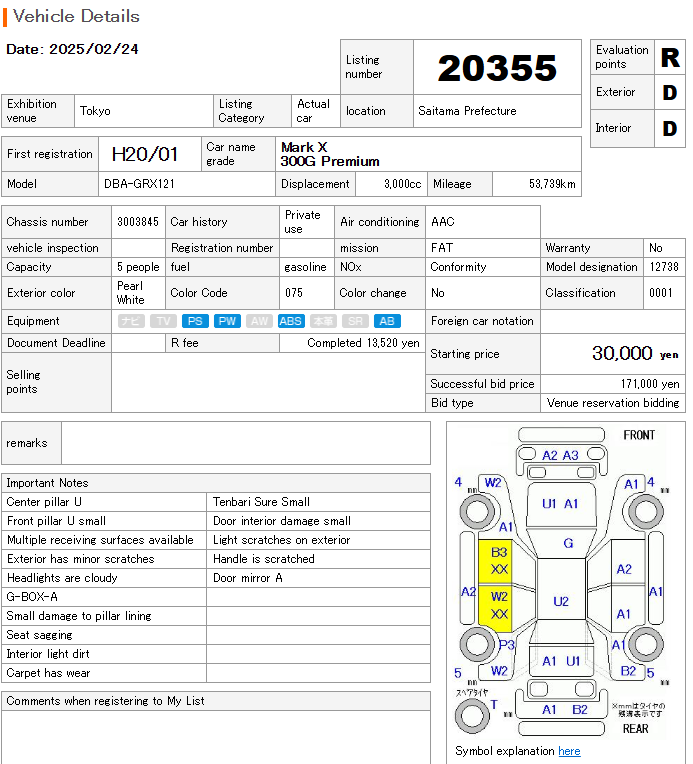Click the Vehicle Details heading
This screenshot has height=764, width=693.
[x=76, y=16]
